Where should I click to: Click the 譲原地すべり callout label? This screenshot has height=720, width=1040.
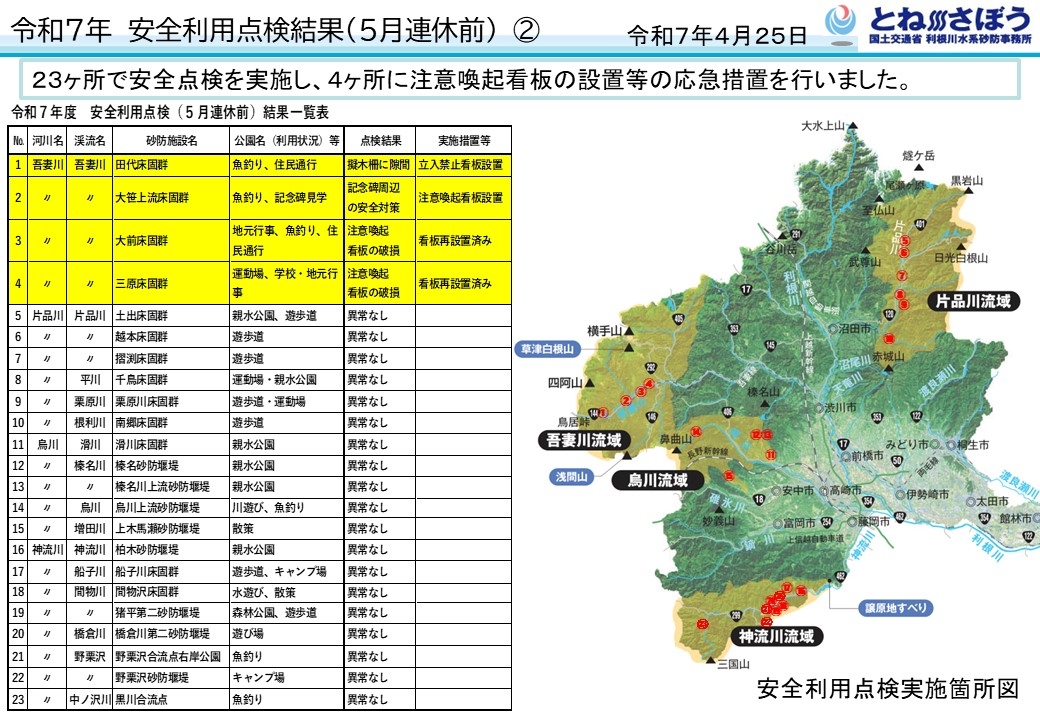[x=896, y=608]
